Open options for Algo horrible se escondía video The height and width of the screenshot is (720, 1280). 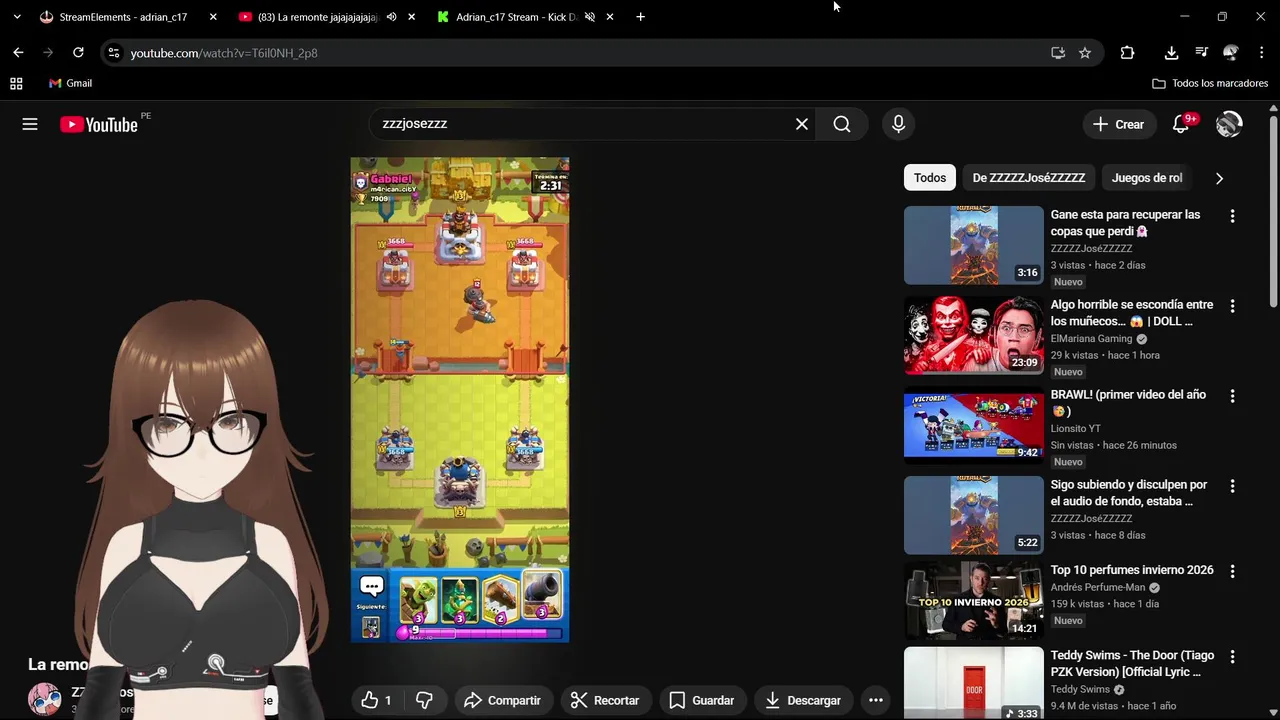click(1232, 306)
